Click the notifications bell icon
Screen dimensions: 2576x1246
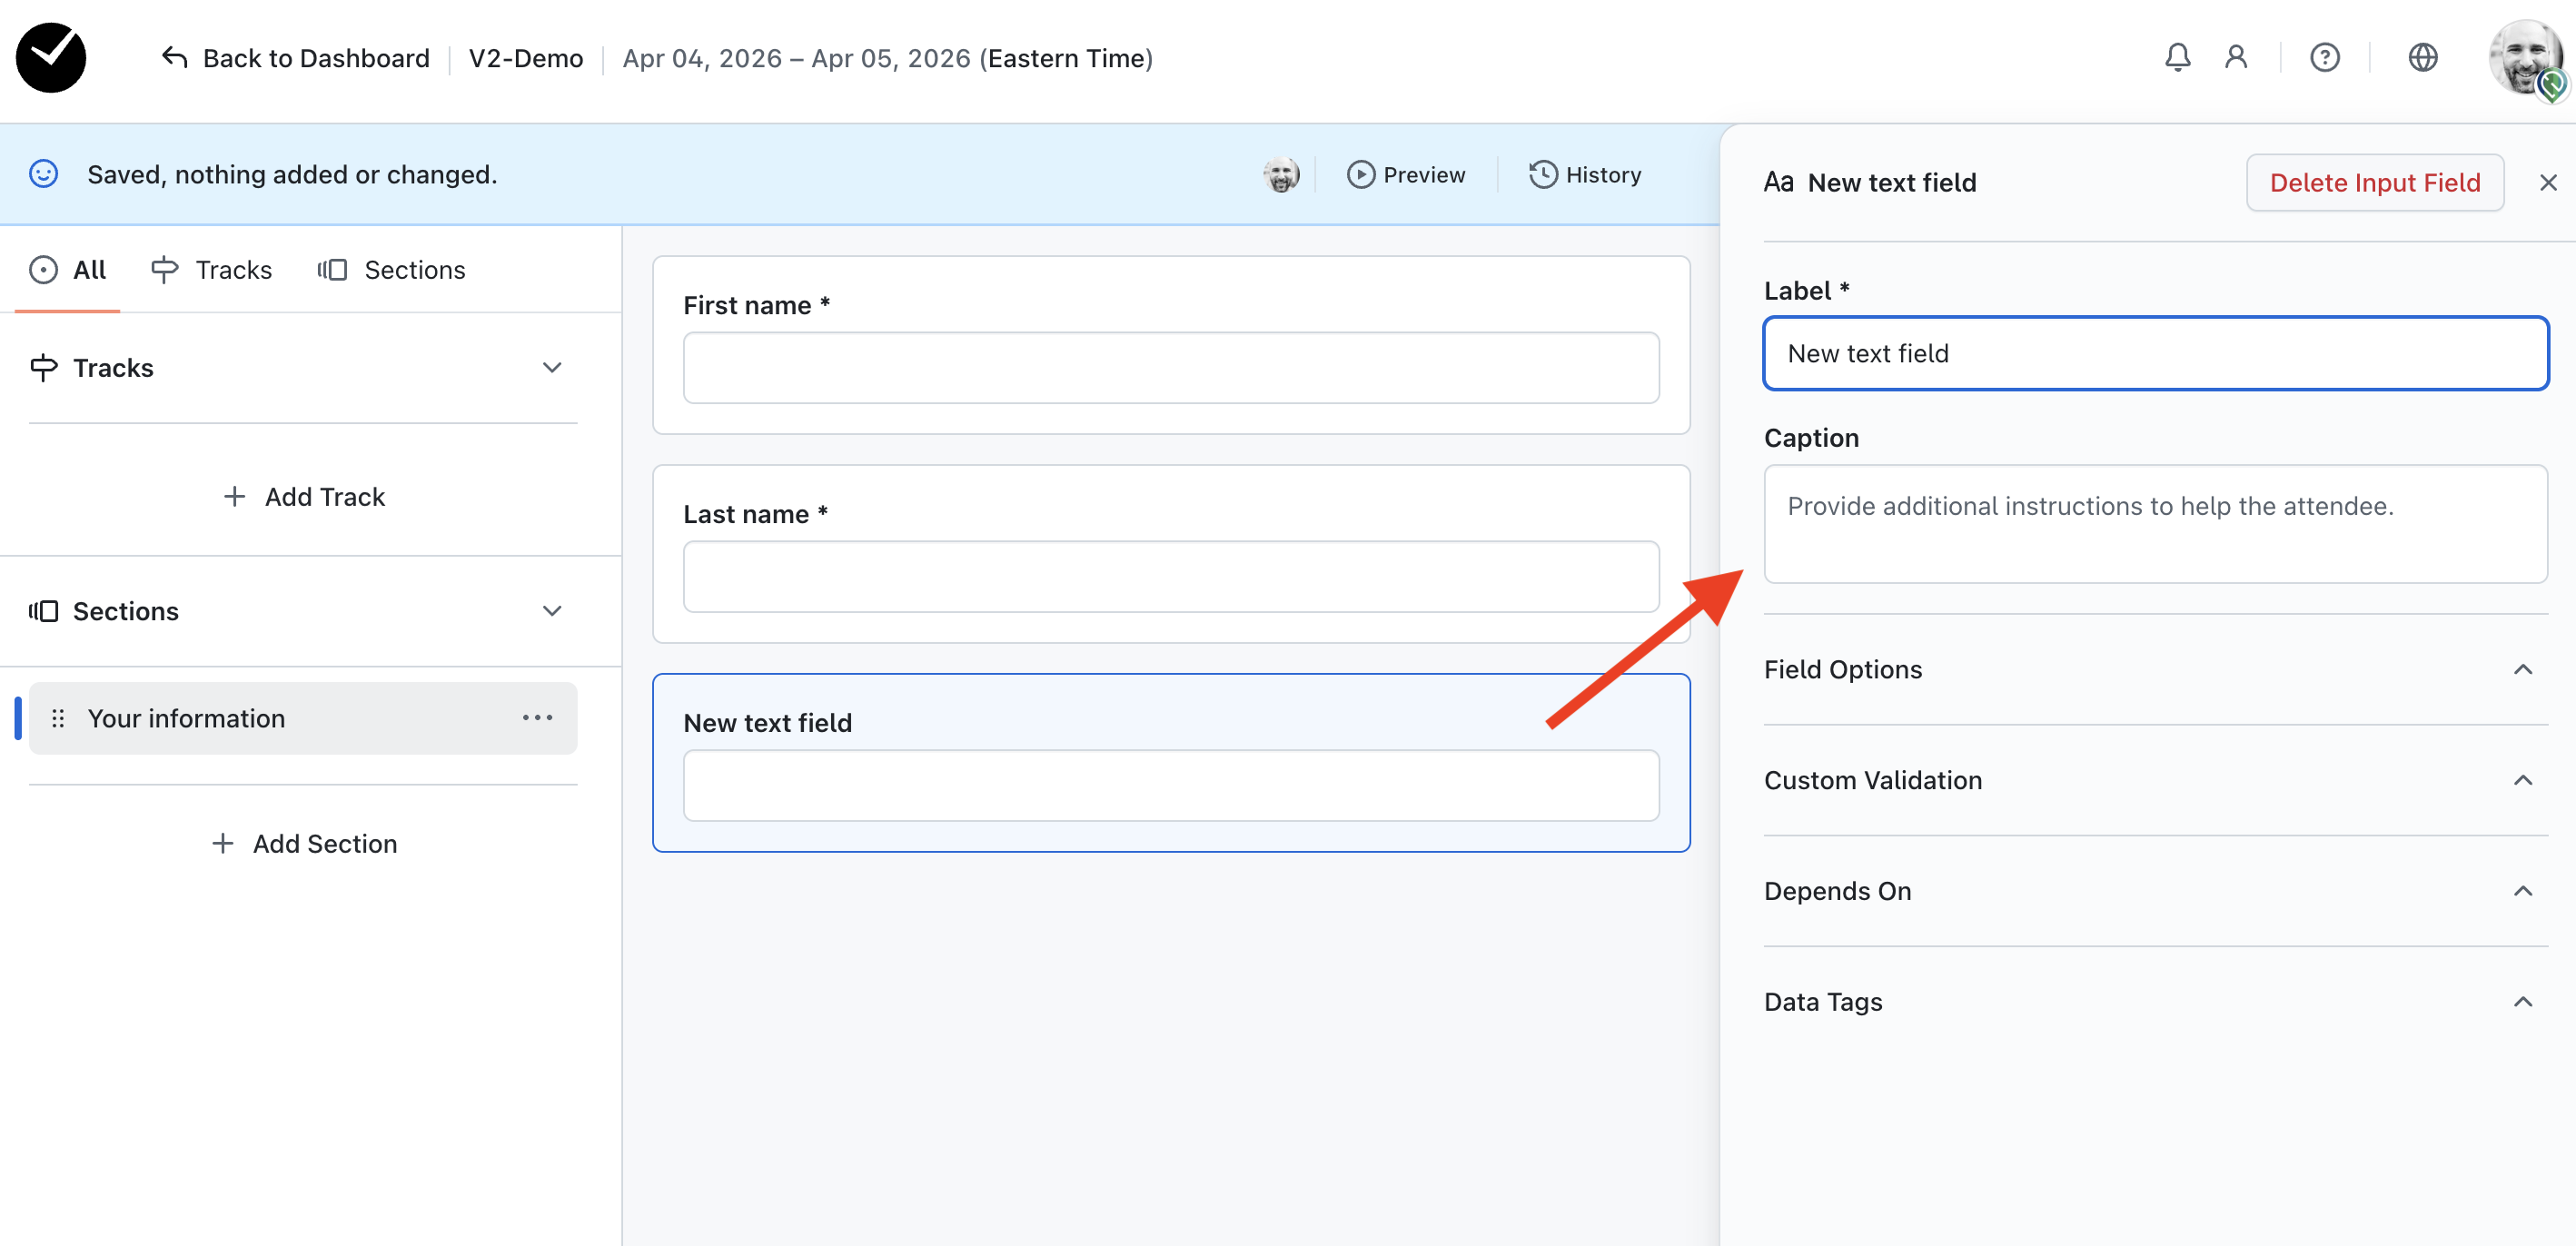(x=2177, y=58)
